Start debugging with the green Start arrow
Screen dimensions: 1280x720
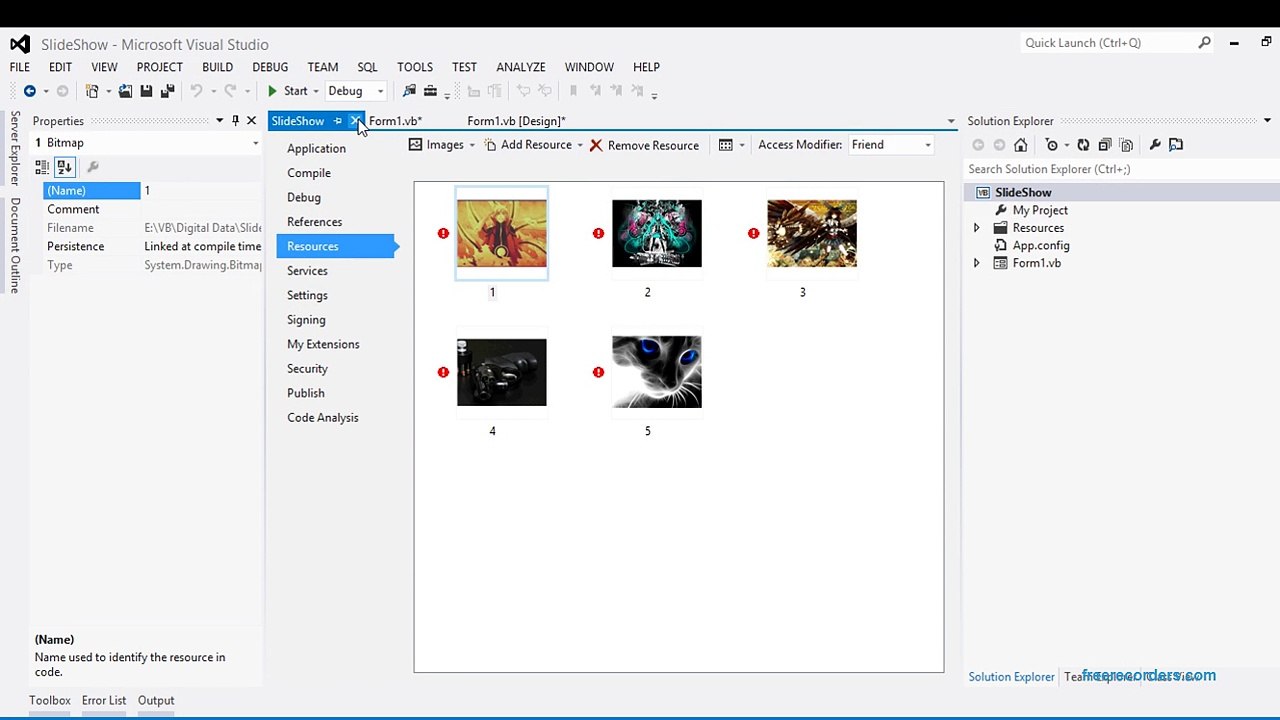click(x=272, y=91)
